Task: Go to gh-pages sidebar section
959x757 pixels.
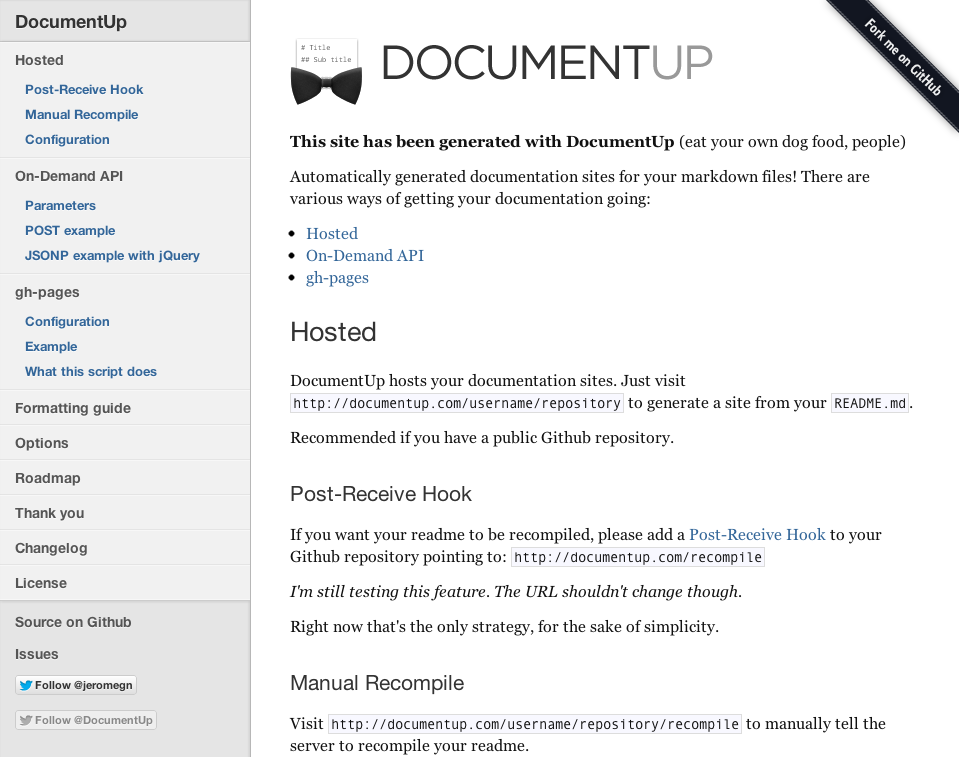Action: coord(47,292)
